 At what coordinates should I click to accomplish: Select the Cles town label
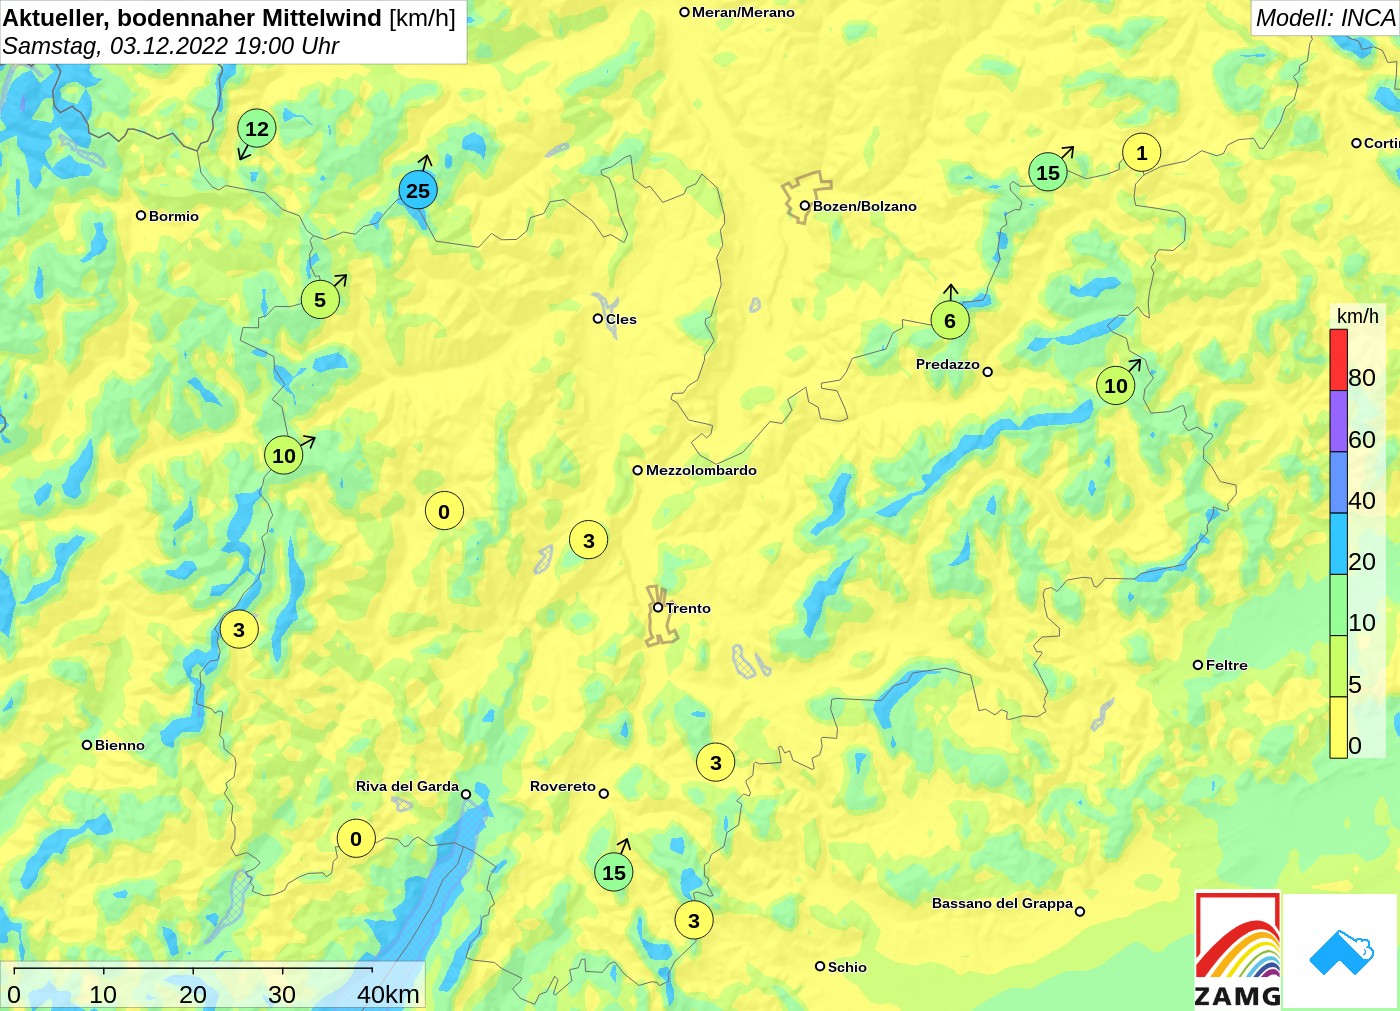click(x=621, y=319)
